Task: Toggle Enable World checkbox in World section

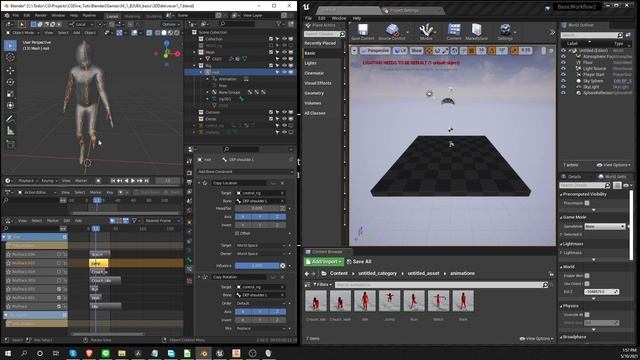Action: pyautogui.click(x=587, y=276)
